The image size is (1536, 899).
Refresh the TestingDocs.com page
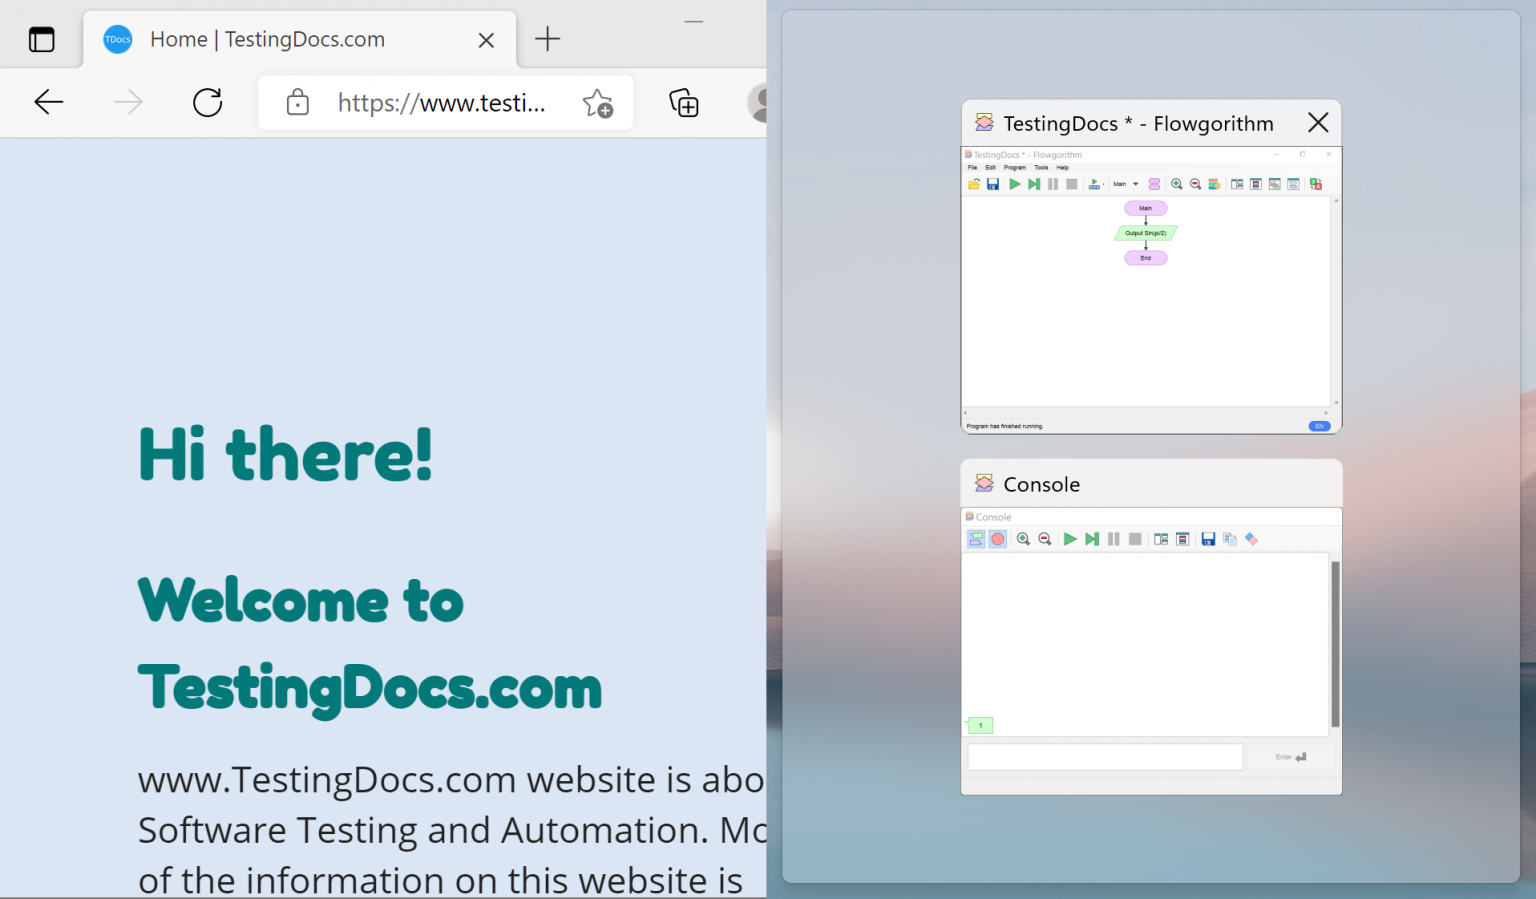207,102
